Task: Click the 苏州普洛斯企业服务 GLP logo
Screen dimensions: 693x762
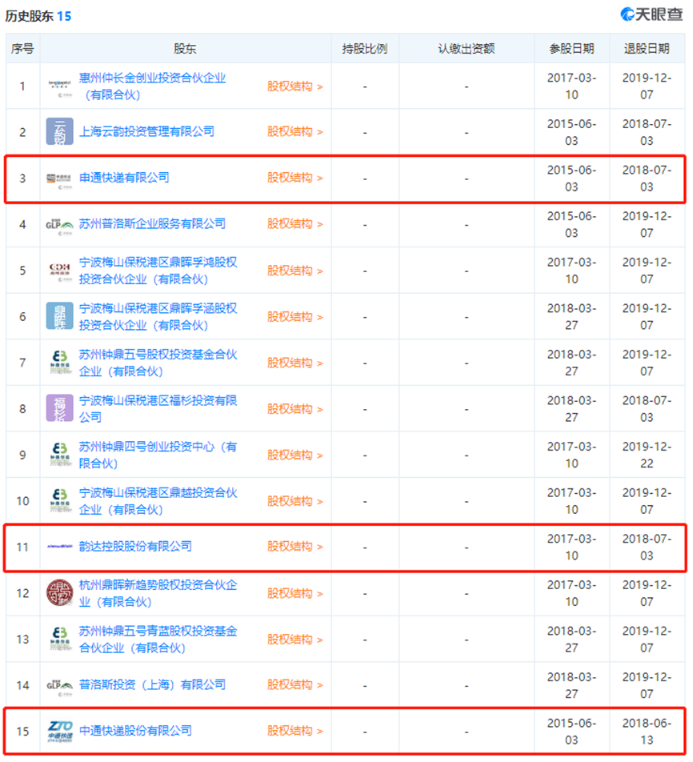Action: click(x=59, y=224)
